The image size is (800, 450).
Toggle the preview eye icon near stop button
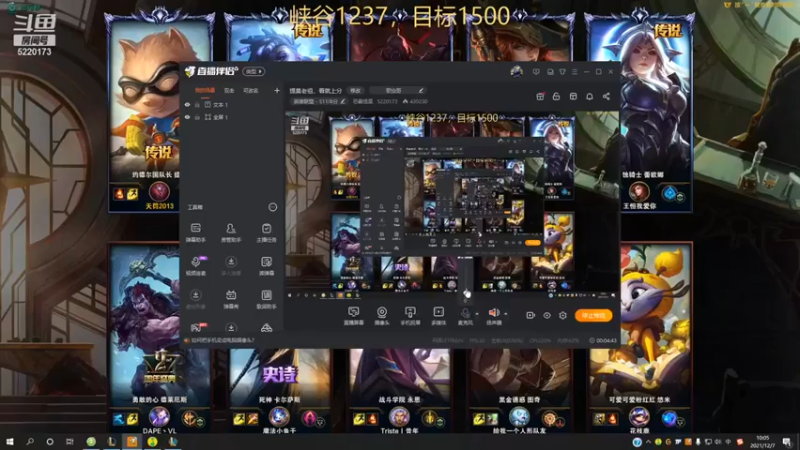pyautogui.click(x=546, y=315)
